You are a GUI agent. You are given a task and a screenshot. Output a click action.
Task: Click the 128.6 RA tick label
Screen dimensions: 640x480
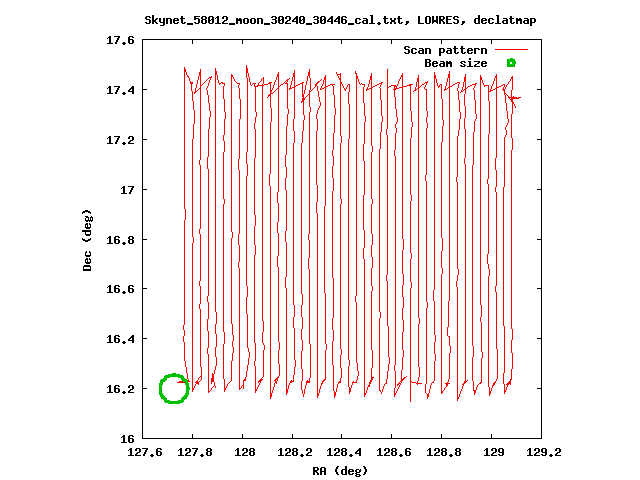coord(393,452)
